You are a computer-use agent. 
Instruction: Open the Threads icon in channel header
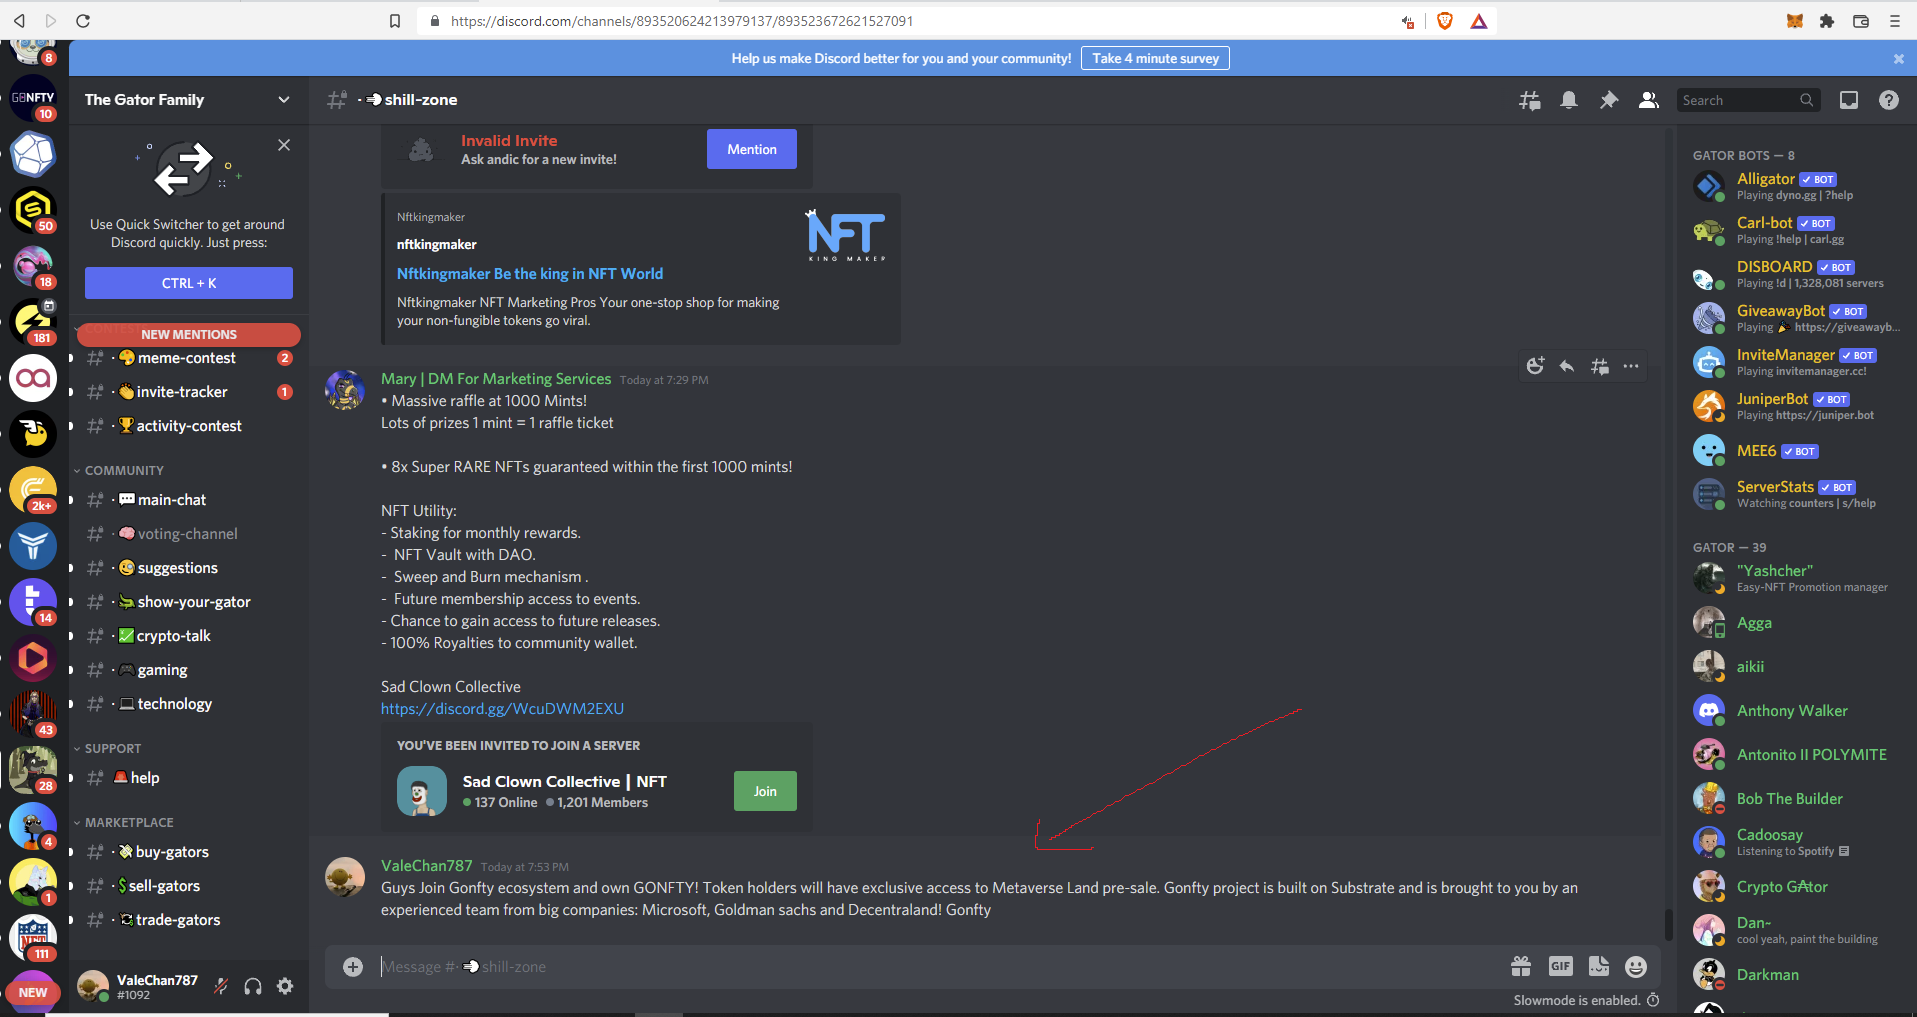[1530, 100]
